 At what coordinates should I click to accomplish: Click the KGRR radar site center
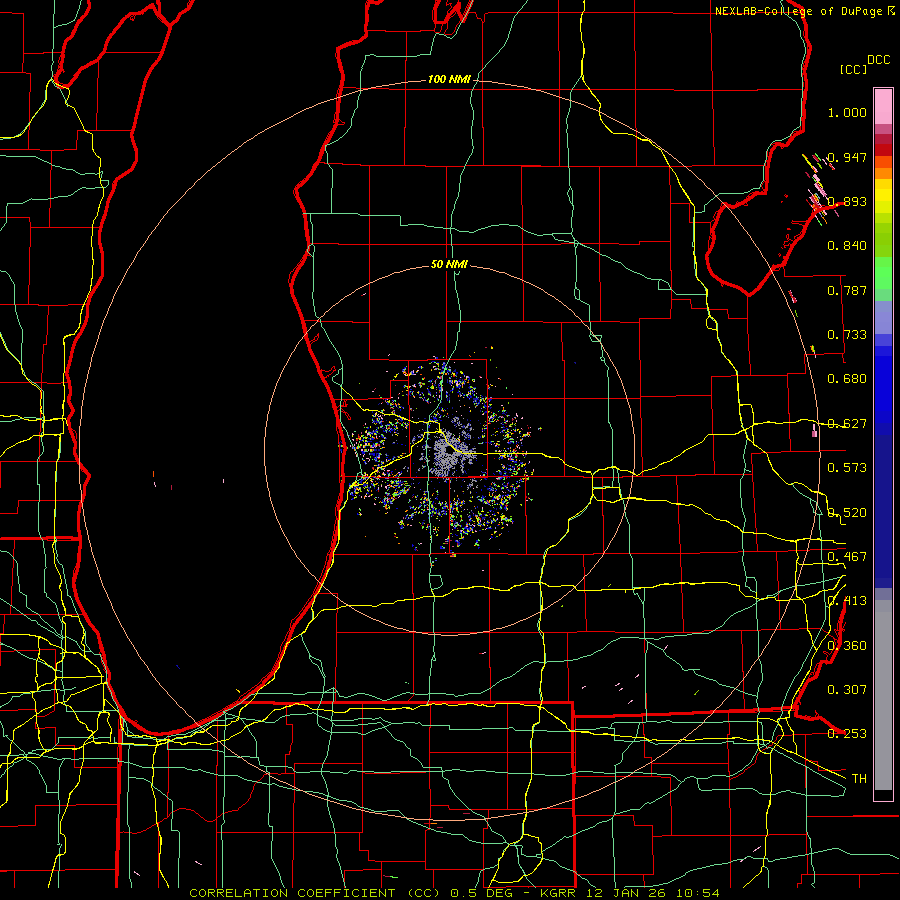pyautogui.click(x=449, y=451)
